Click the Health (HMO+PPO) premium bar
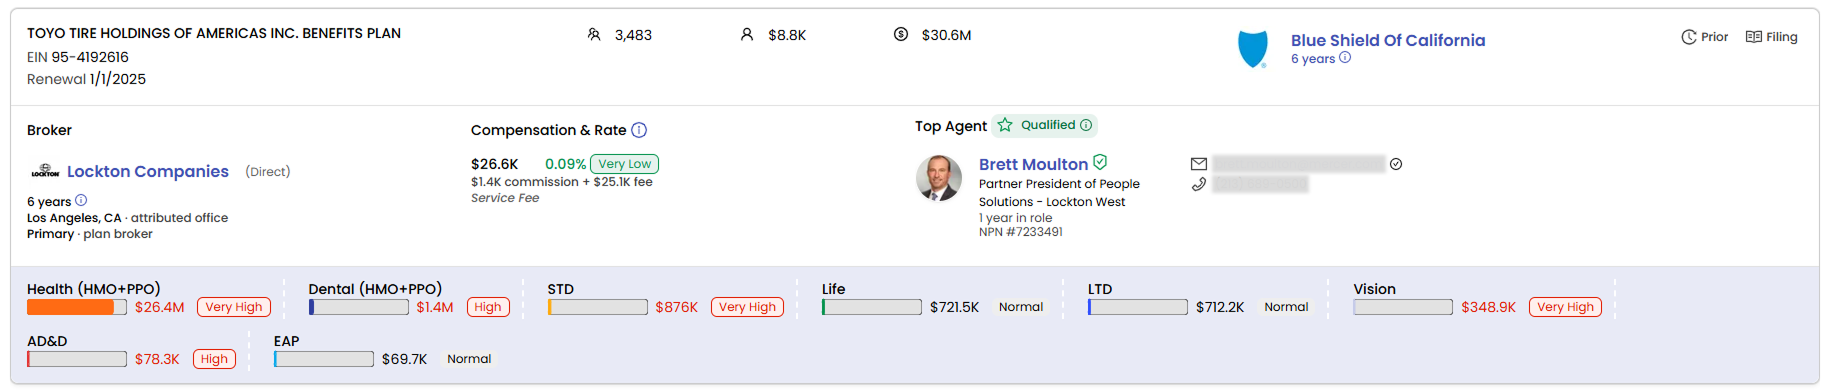 click(77, 307)
